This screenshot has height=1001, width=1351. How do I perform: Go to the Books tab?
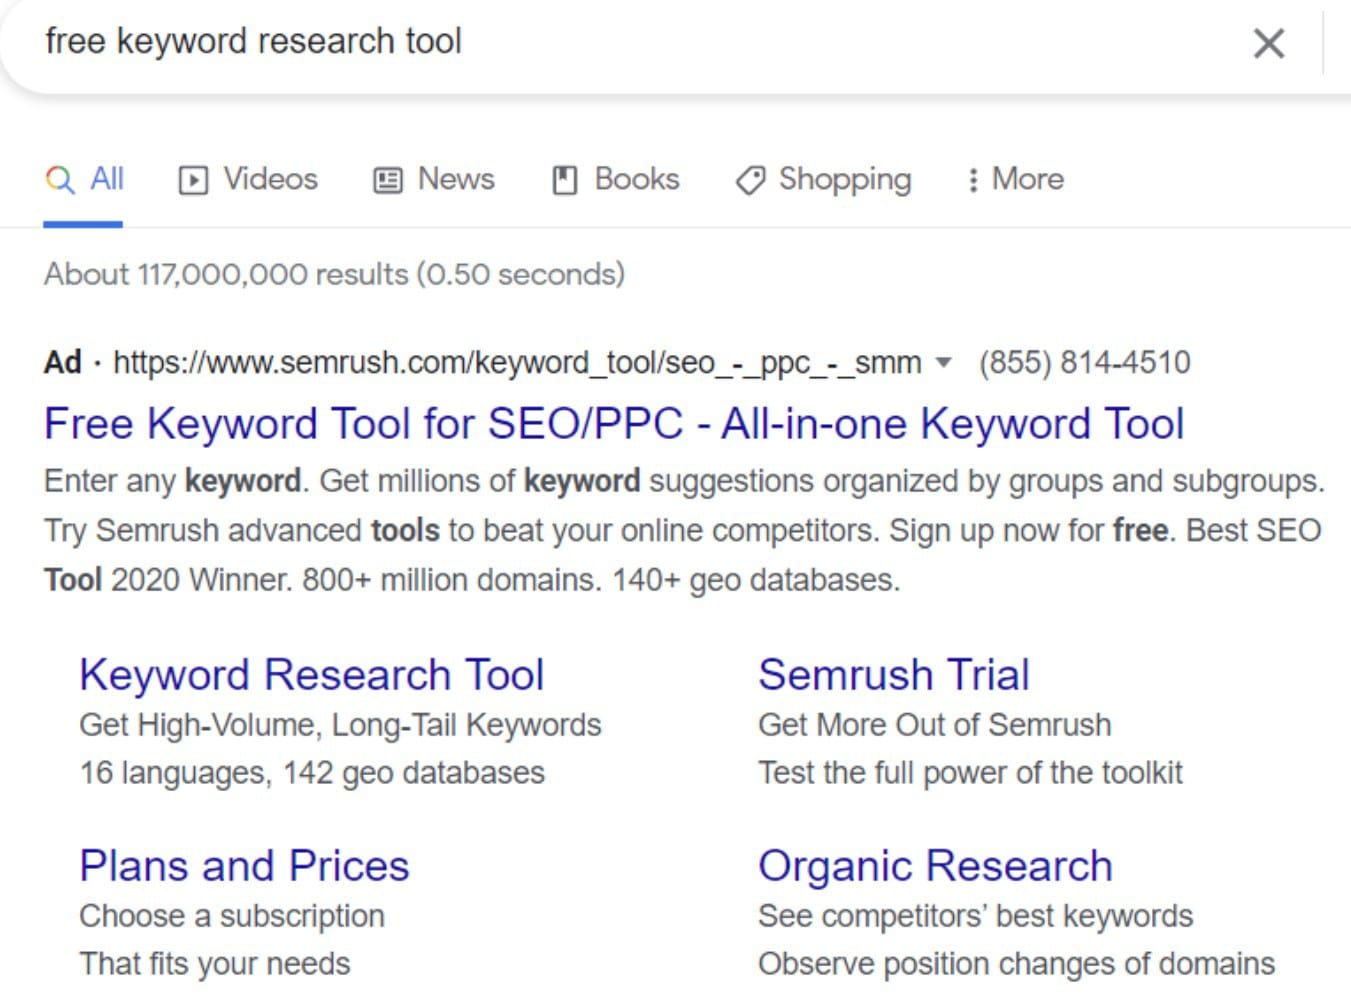616,180
